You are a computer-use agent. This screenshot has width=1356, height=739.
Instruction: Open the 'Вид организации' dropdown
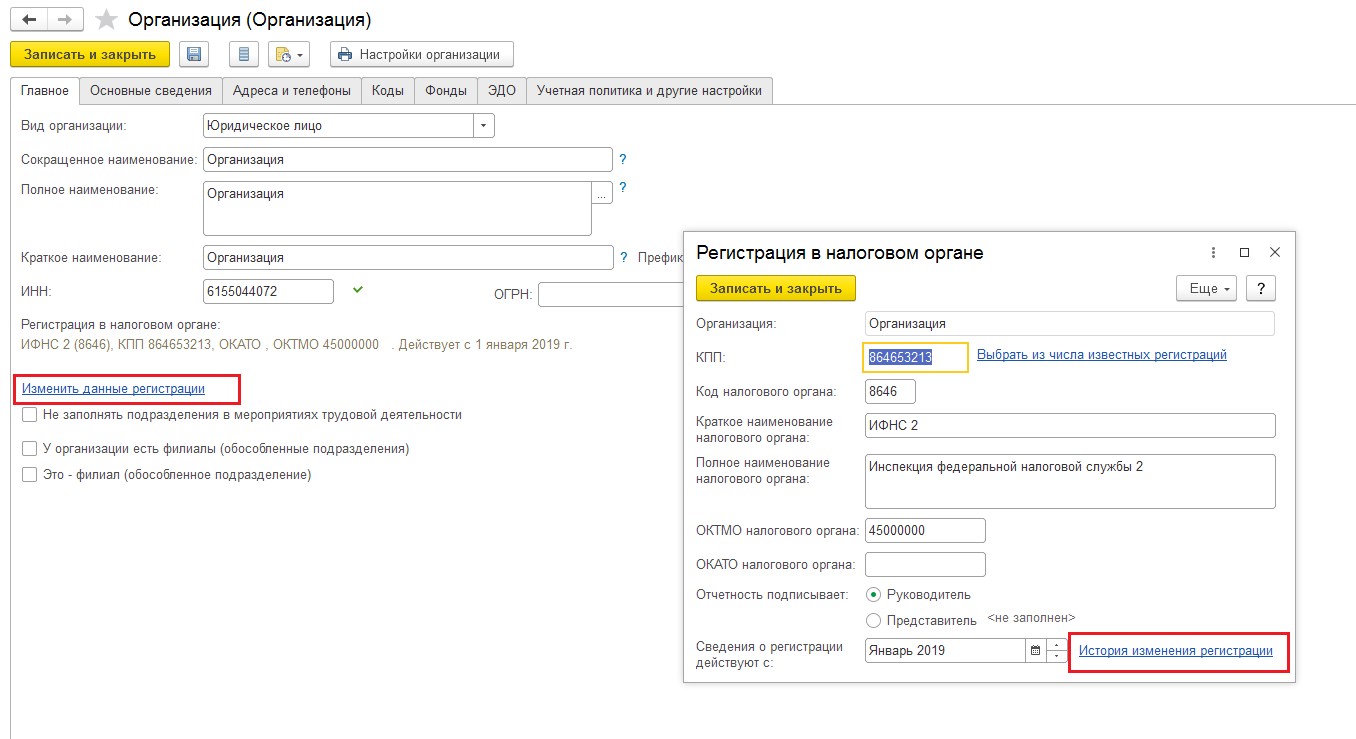point(483,125)
